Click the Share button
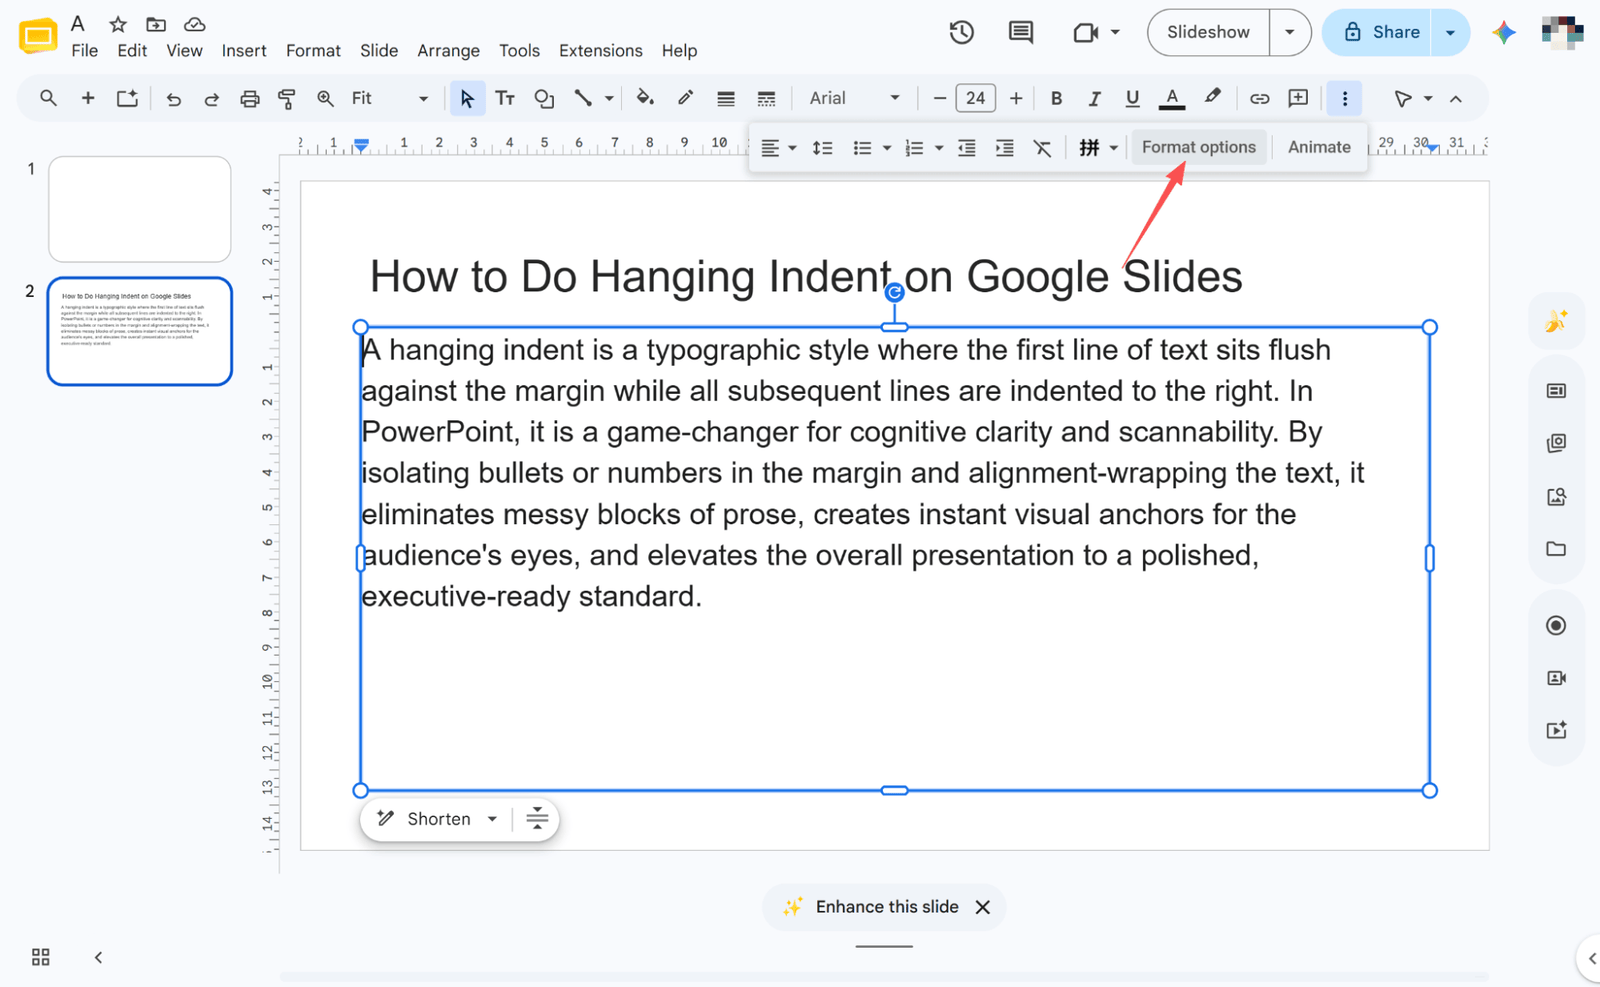Image resolution: width=1600 pixels, height=987 pixels. coord(1381,32)
